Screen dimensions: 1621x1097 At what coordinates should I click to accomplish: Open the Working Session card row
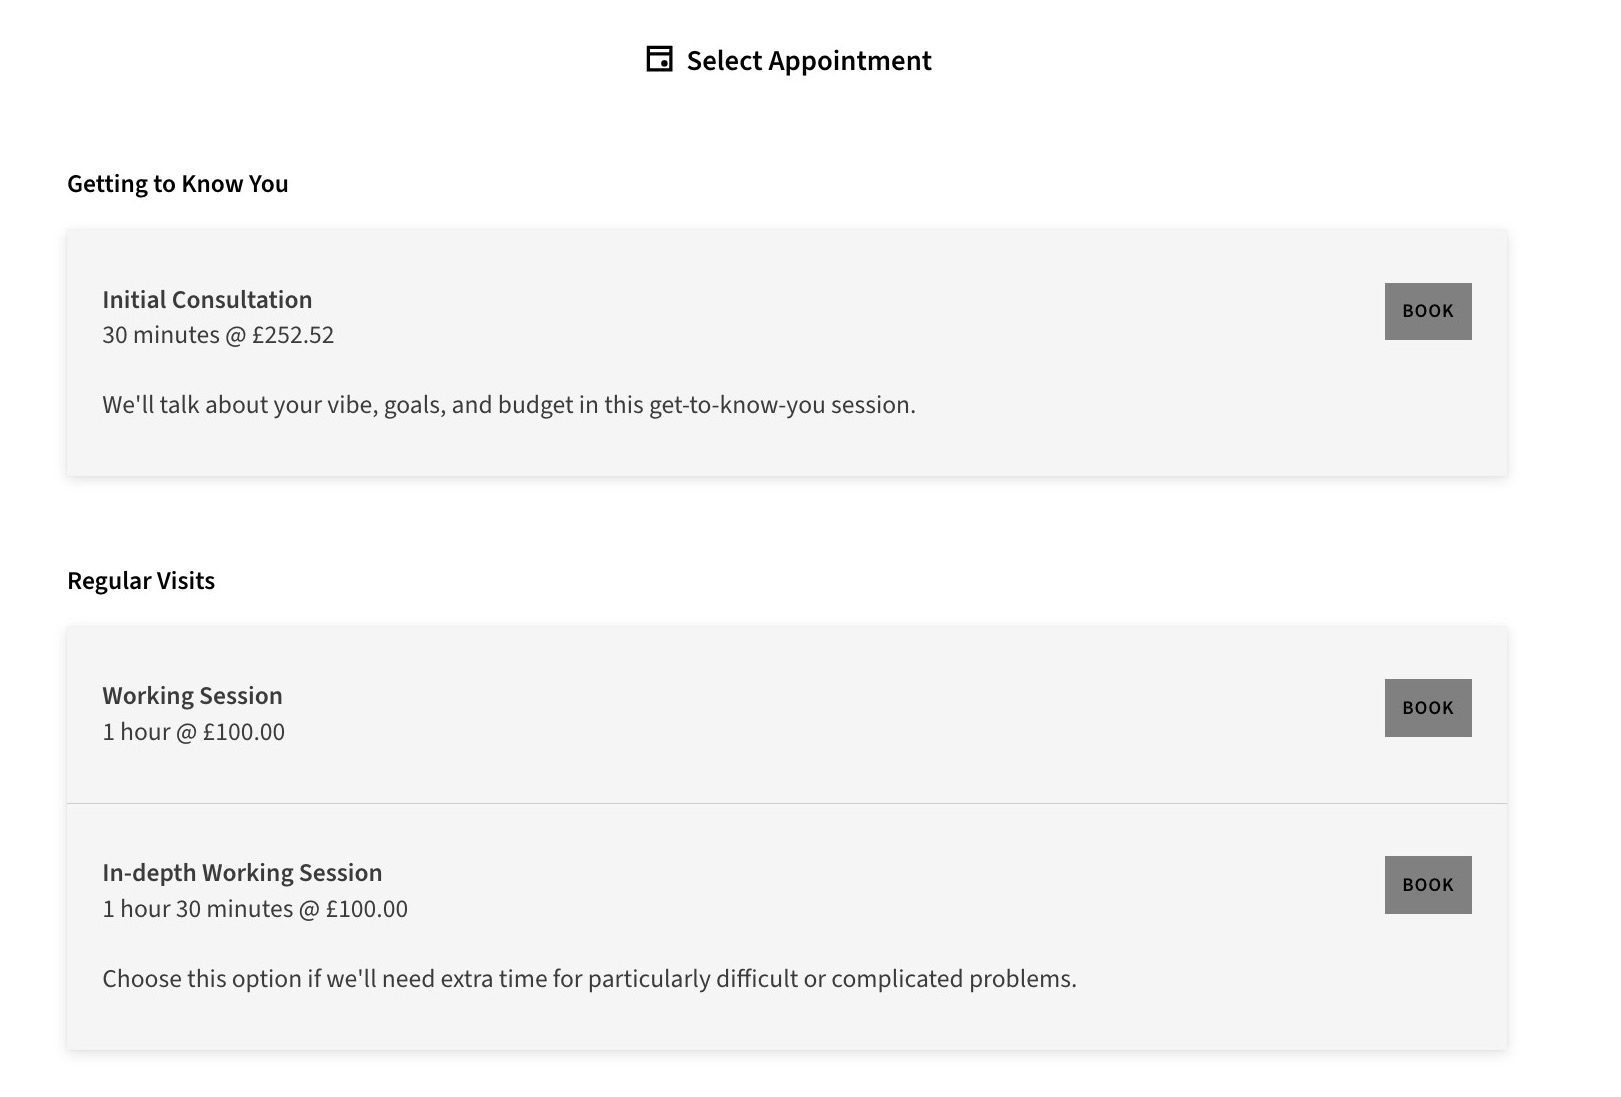pyautogui.click(x=787, y=715)
